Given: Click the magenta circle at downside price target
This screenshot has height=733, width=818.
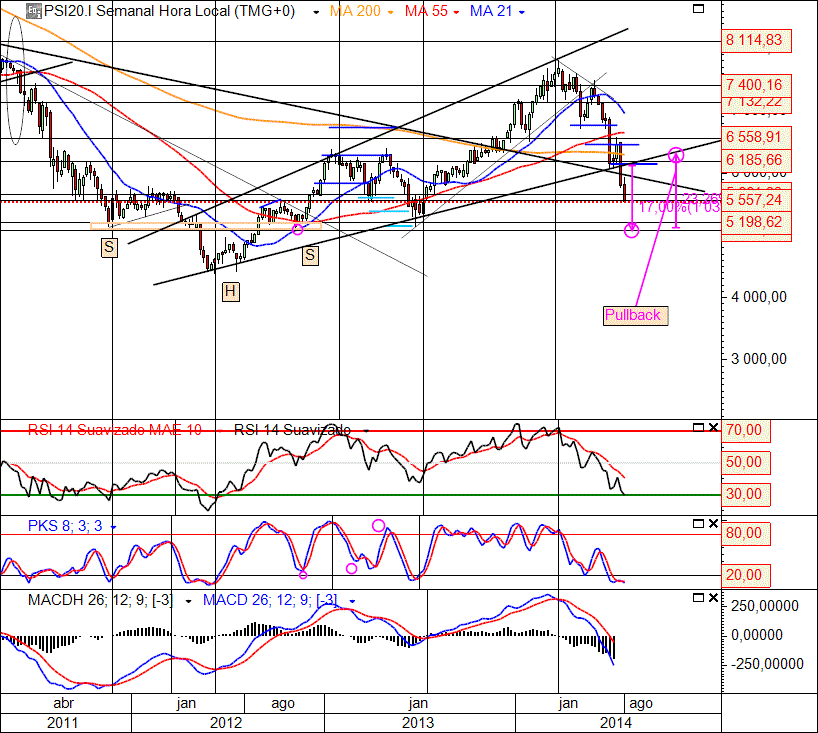Looking at the screenshot, I should [x=631, y=230].
